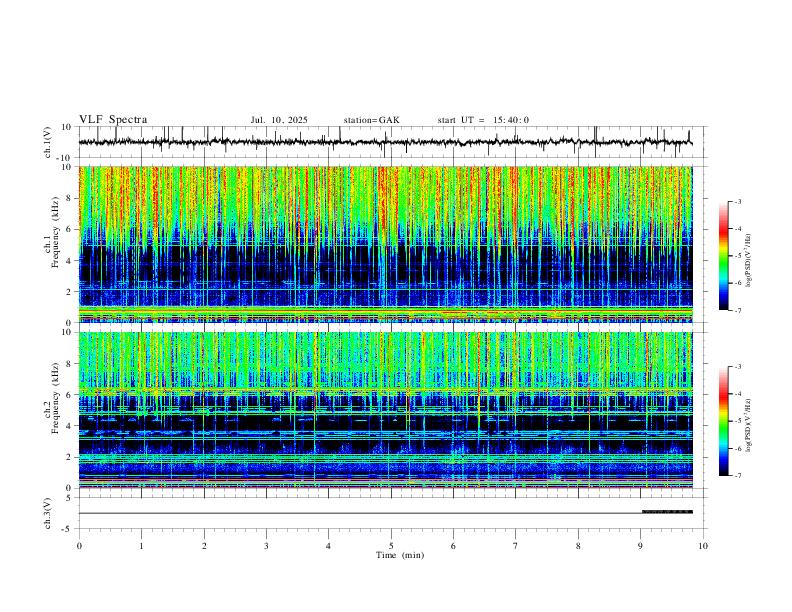792x612 pixels.
Task: Click the ch.1 color bar scale
Action: pos(723,256)
